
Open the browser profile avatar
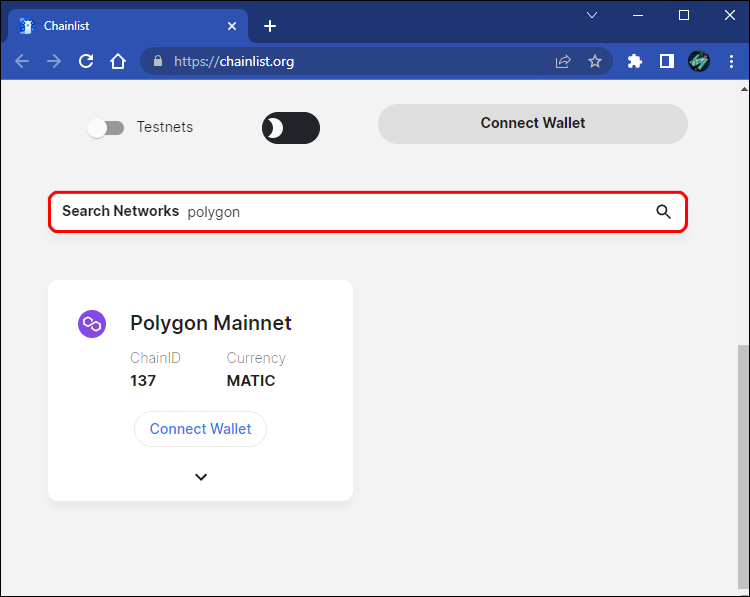coord(699,61)
